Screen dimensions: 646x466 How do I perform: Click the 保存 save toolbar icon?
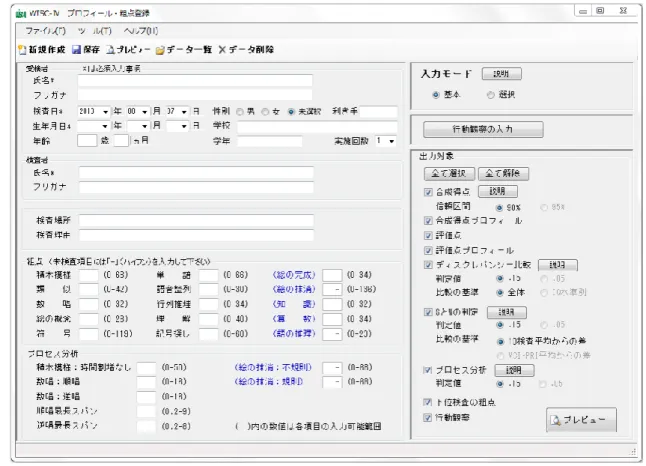tap(76, 50)
